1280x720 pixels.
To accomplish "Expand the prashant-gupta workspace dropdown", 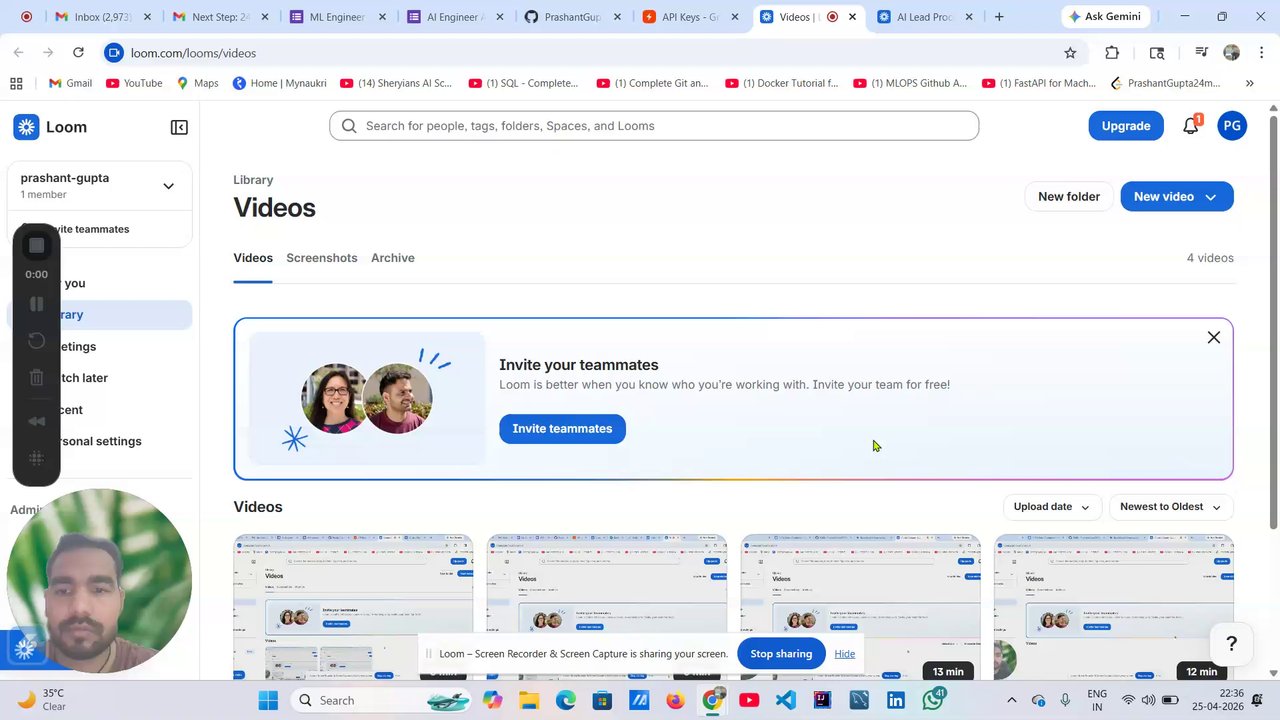I will pyautogui.click(x=168, y=186).
